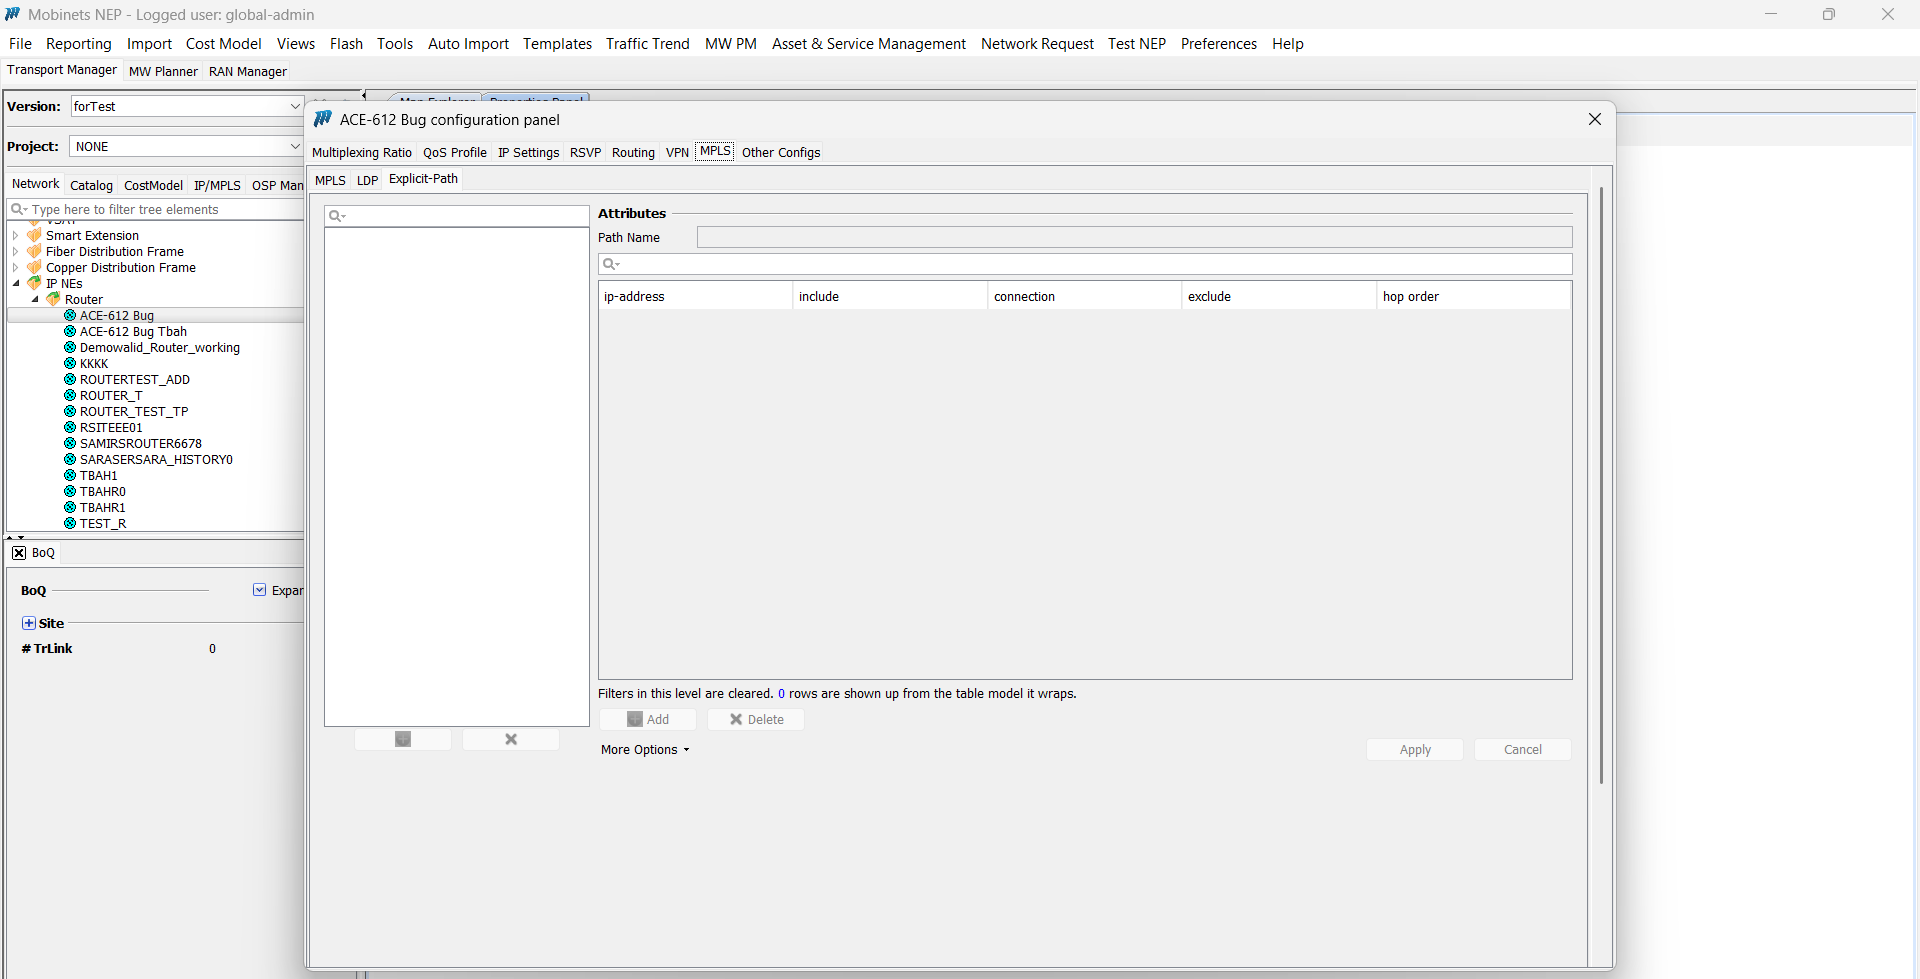
Task: Switch to the LDP sub-tab
Action: [367, 180]
